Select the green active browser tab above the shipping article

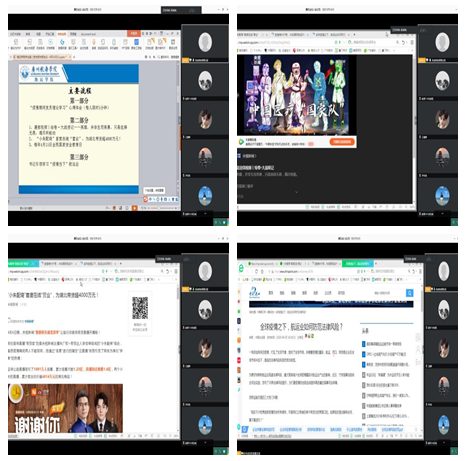click(358, 263)
